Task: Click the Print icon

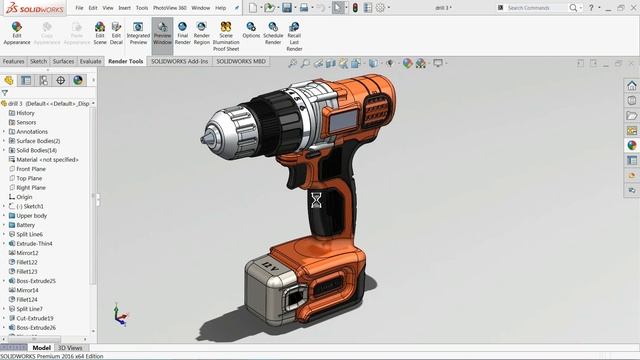Action: point(304,7)
